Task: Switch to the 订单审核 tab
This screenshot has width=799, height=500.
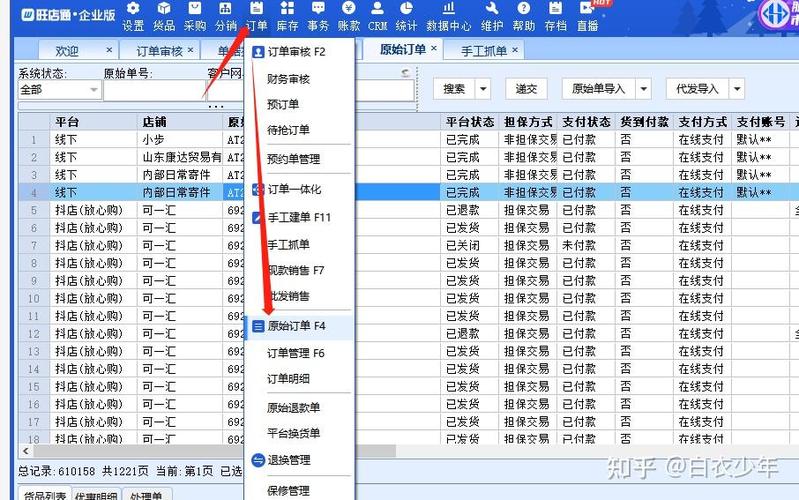Action: [158, 51]
